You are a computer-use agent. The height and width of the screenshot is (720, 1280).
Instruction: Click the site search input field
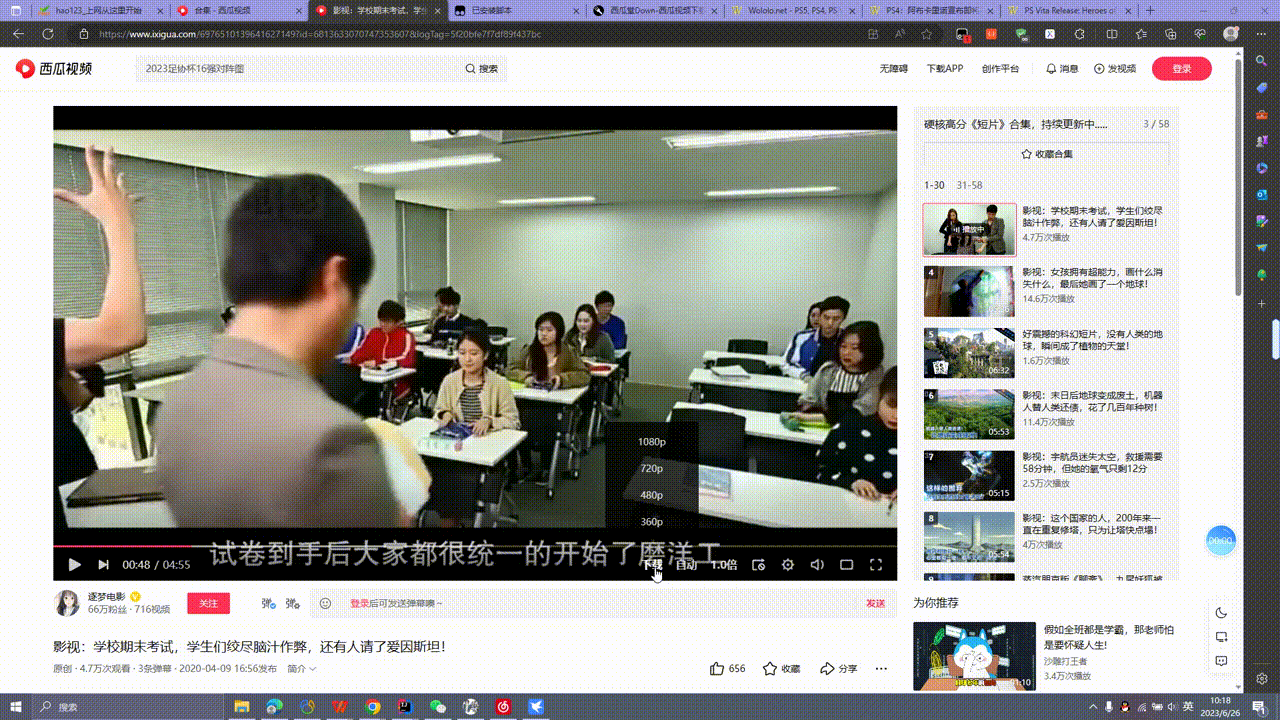tap(295, 69)
